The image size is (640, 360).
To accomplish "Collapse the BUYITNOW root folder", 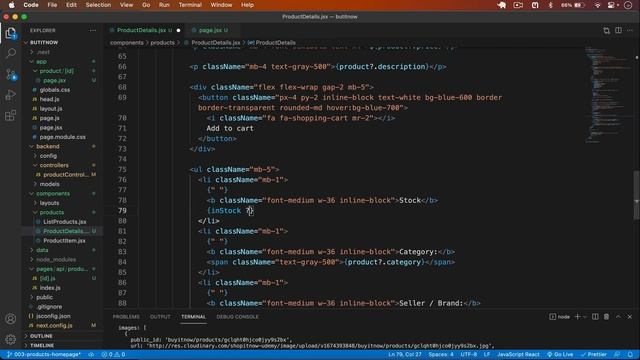I will coord(44,42).
